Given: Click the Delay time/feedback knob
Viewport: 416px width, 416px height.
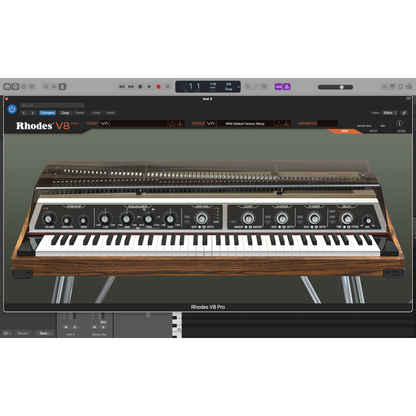Looking at the screenshot, I should click(347, 219).
